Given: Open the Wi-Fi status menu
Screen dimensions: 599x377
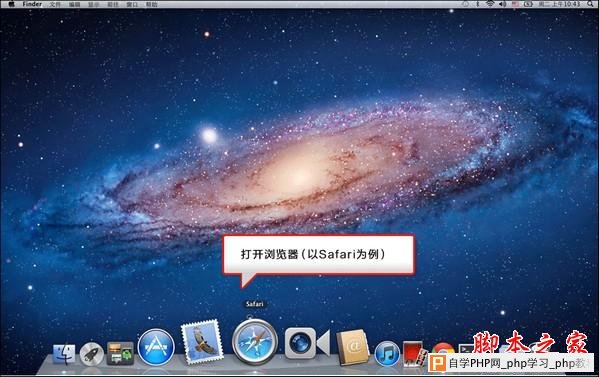Looking at the screenshot, I should click(x=490, y=4).
